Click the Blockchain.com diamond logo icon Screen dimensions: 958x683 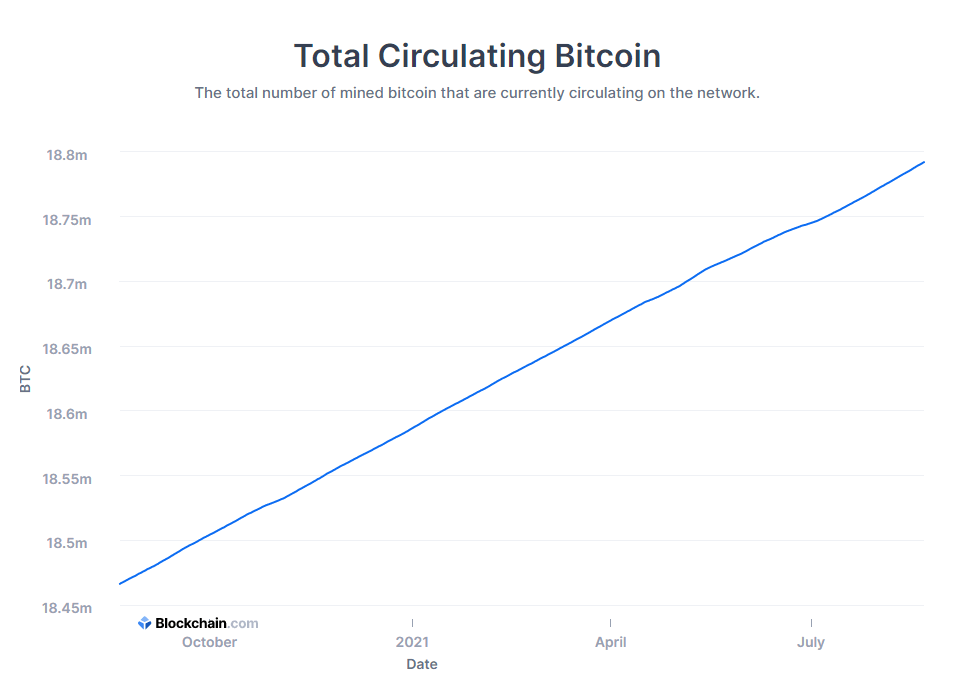tap(144, 623)
